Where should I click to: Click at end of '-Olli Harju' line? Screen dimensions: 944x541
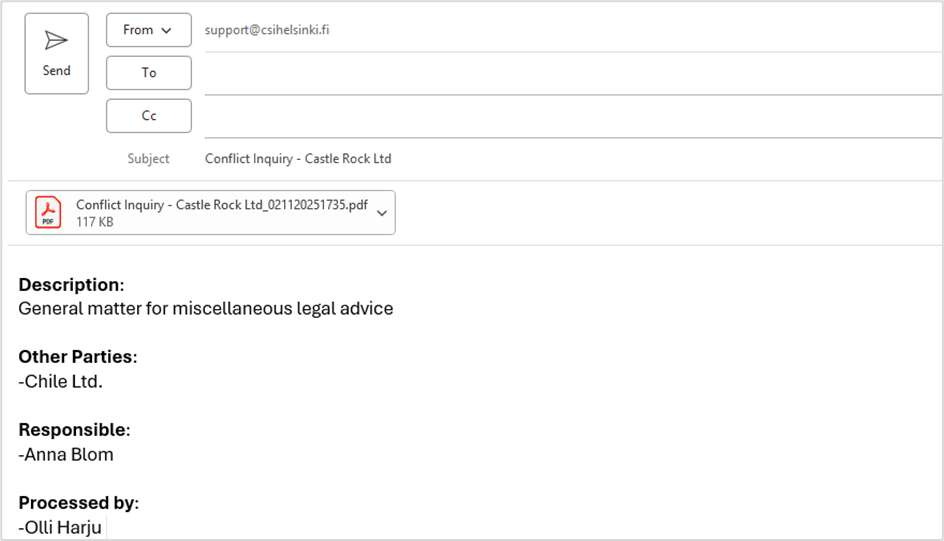pyautogui.click(x=103, y=528)
